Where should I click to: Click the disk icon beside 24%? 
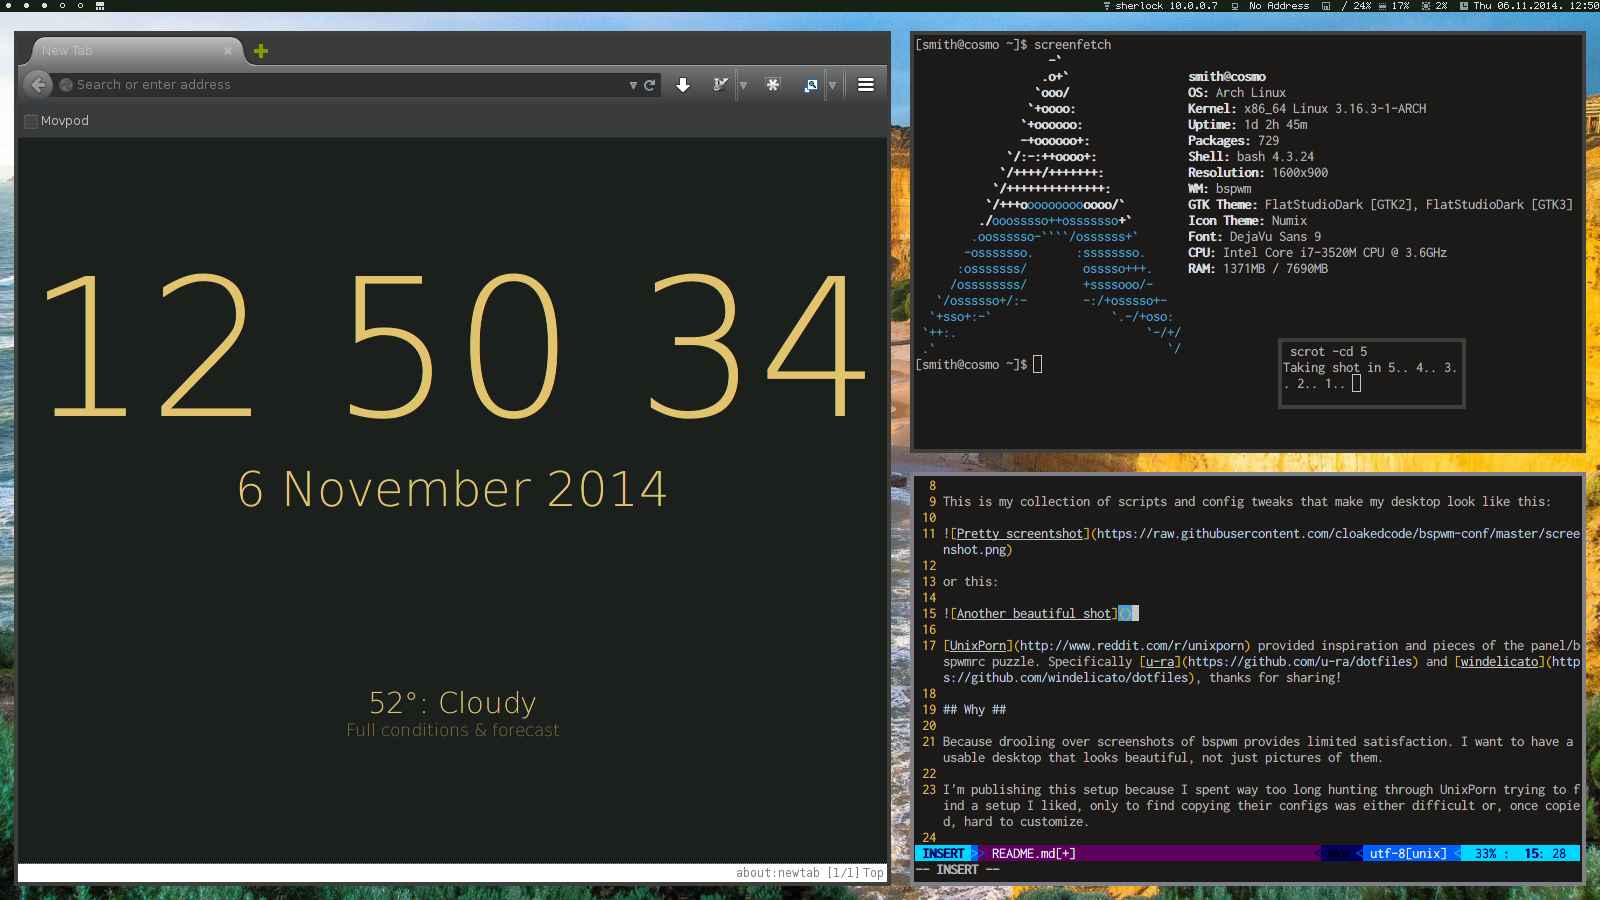pyautogui.click(x=1326, y=6)
